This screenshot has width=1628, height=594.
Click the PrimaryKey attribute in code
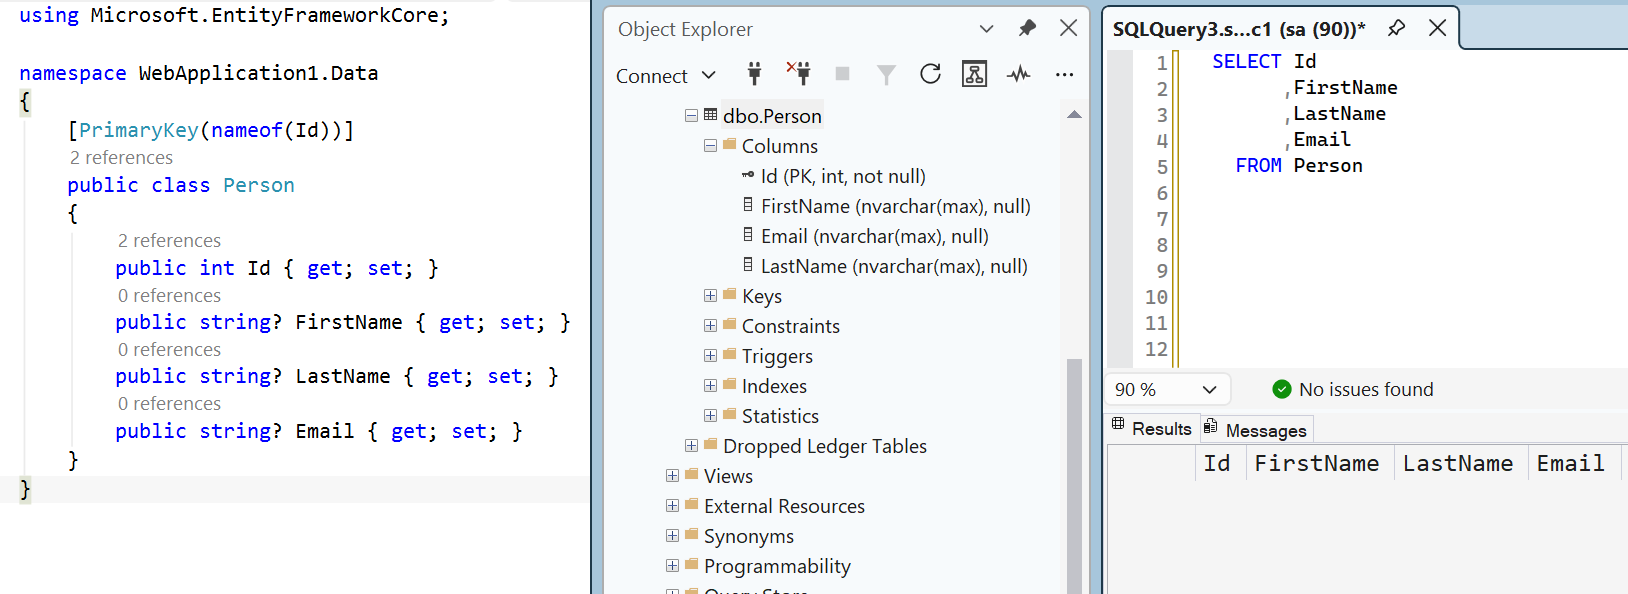coord(139,130)
